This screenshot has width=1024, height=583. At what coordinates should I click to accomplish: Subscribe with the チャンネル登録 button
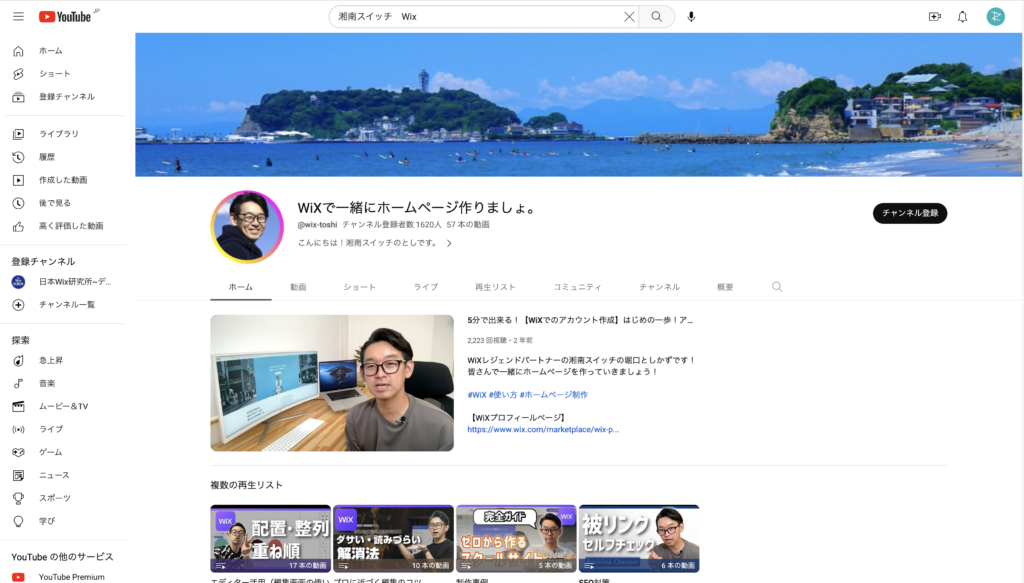pyautogui.click(x=910, y=213)
